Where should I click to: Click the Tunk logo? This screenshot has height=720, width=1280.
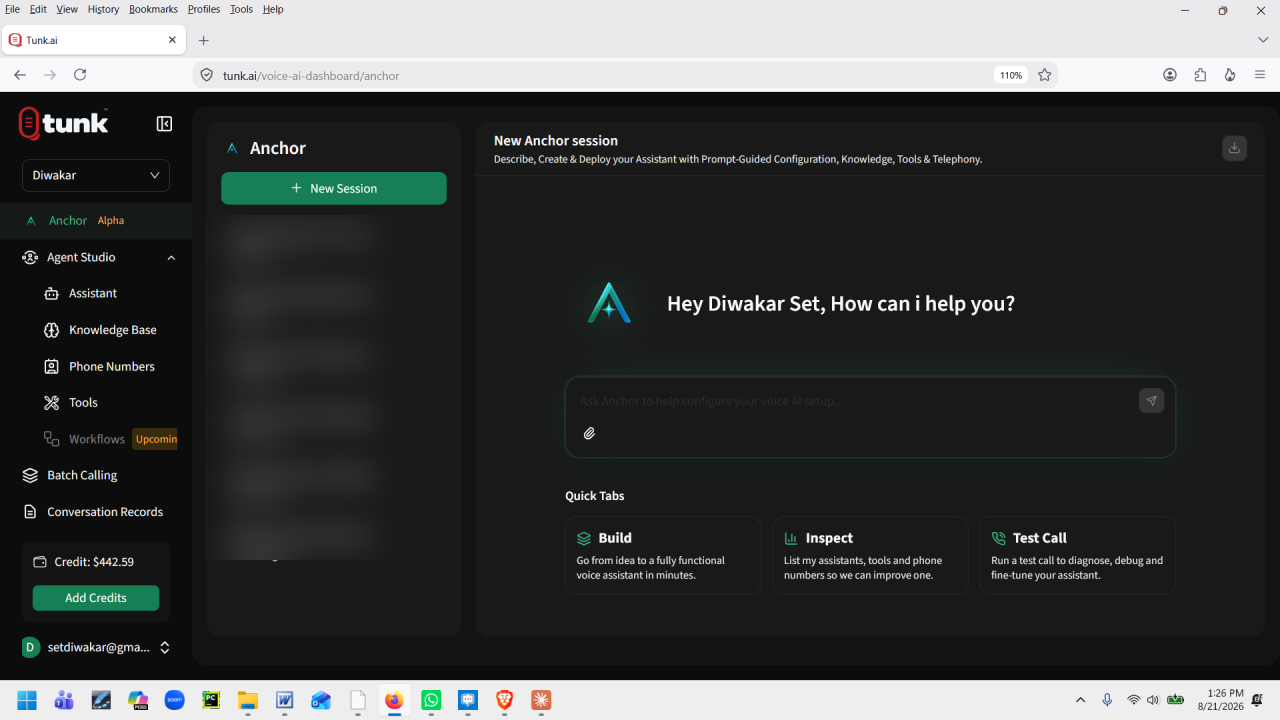tap(63, 123)
